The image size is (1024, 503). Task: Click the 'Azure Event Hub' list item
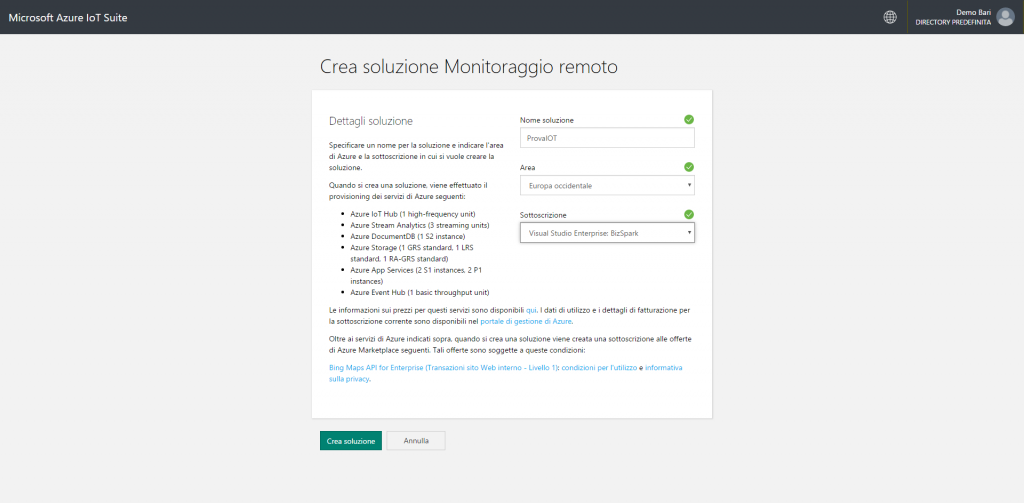419,292
